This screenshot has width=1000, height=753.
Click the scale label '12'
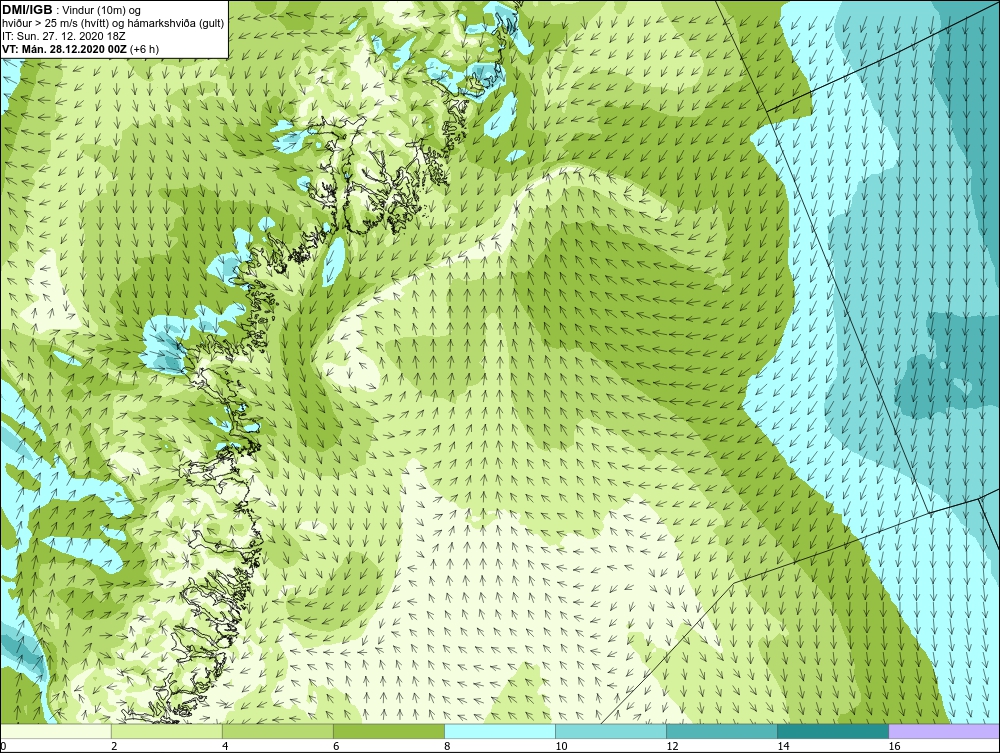point(672,746)
